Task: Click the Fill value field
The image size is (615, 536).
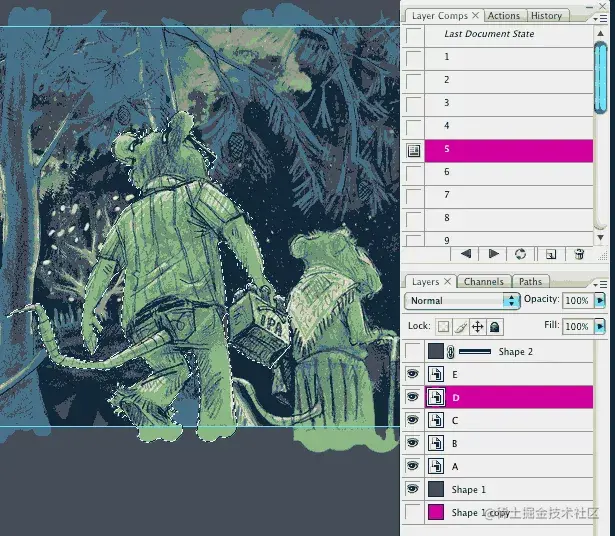Action: (578, 326)
